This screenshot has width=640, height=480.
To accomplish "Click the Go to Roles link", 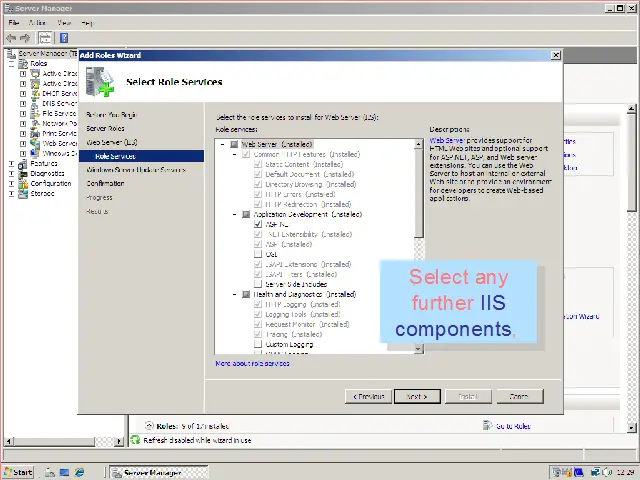I will point(513,426).
